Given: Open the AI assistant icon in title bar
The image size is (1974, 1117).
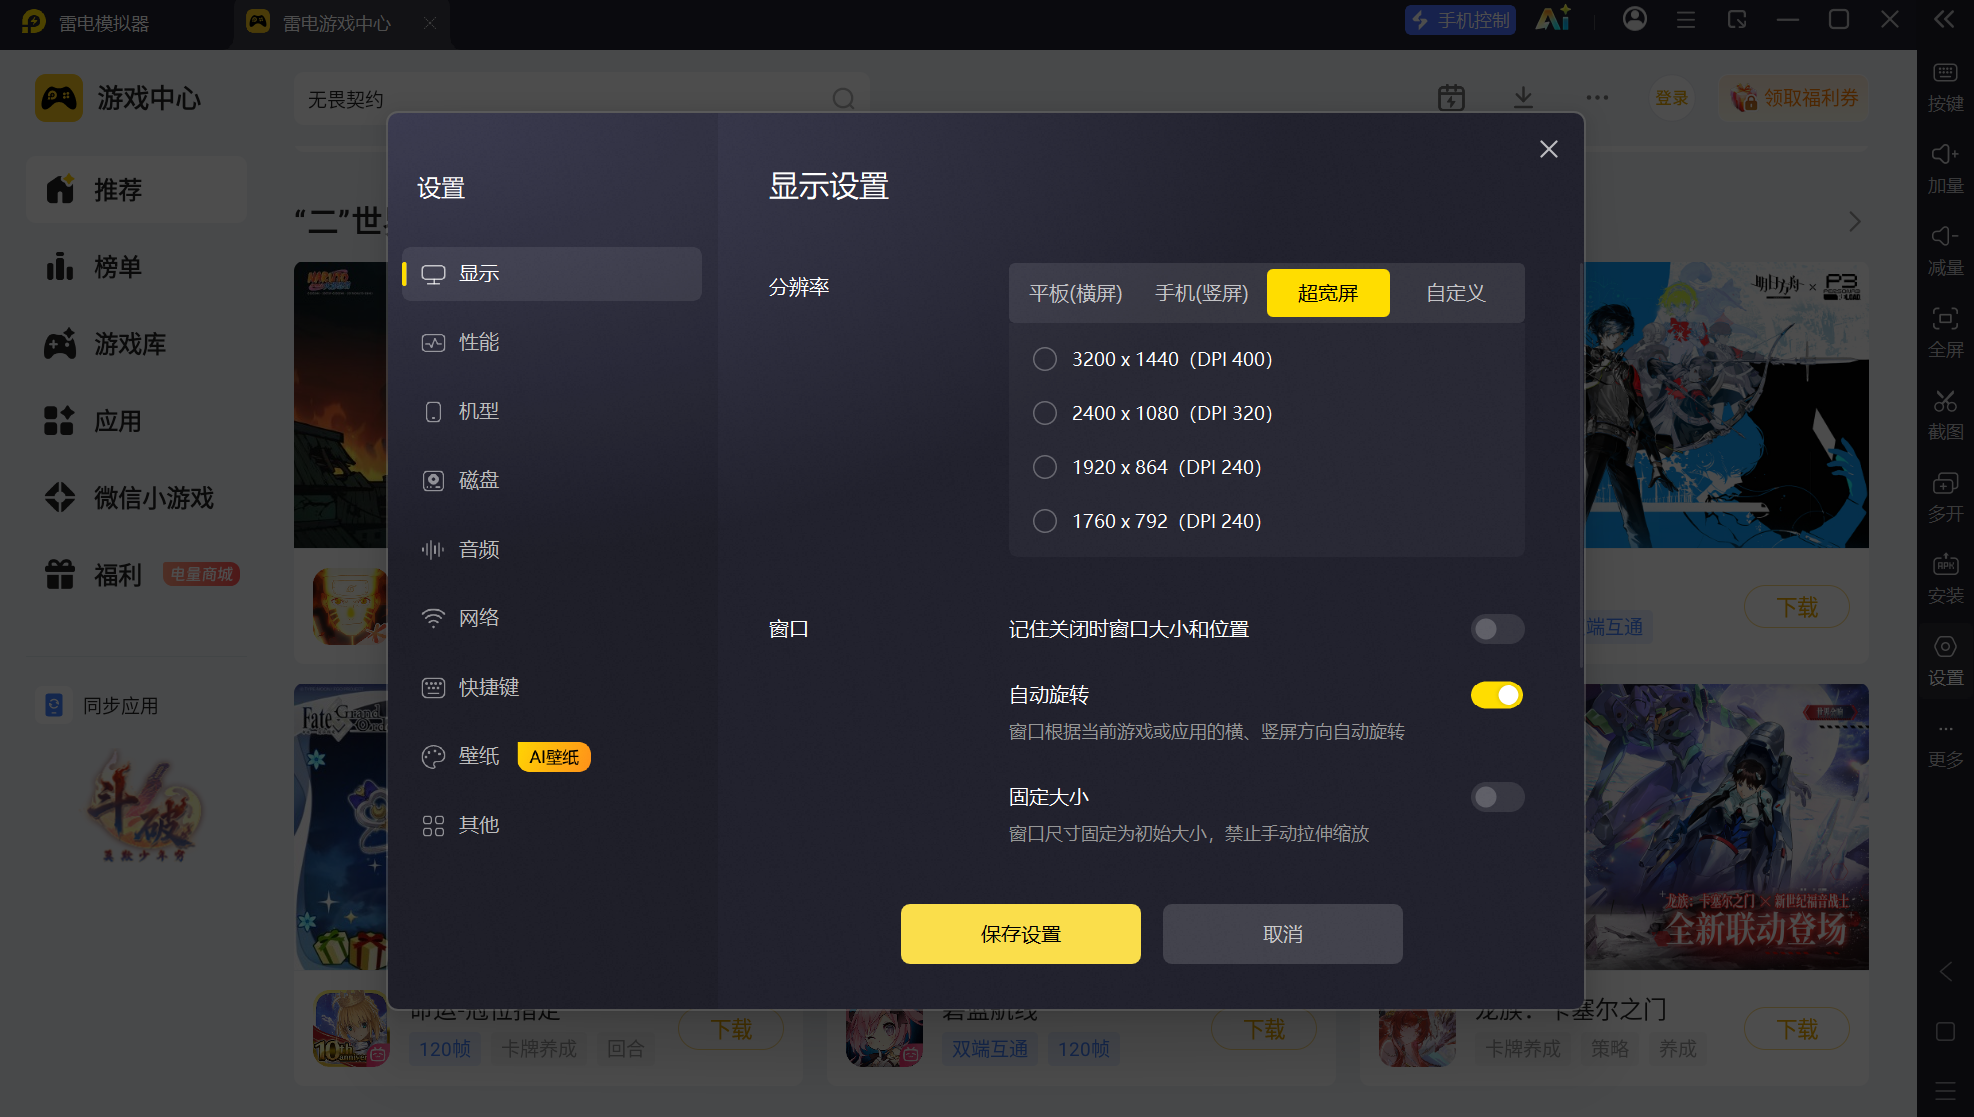Looking at the screenshot, I should (1553, 18).
